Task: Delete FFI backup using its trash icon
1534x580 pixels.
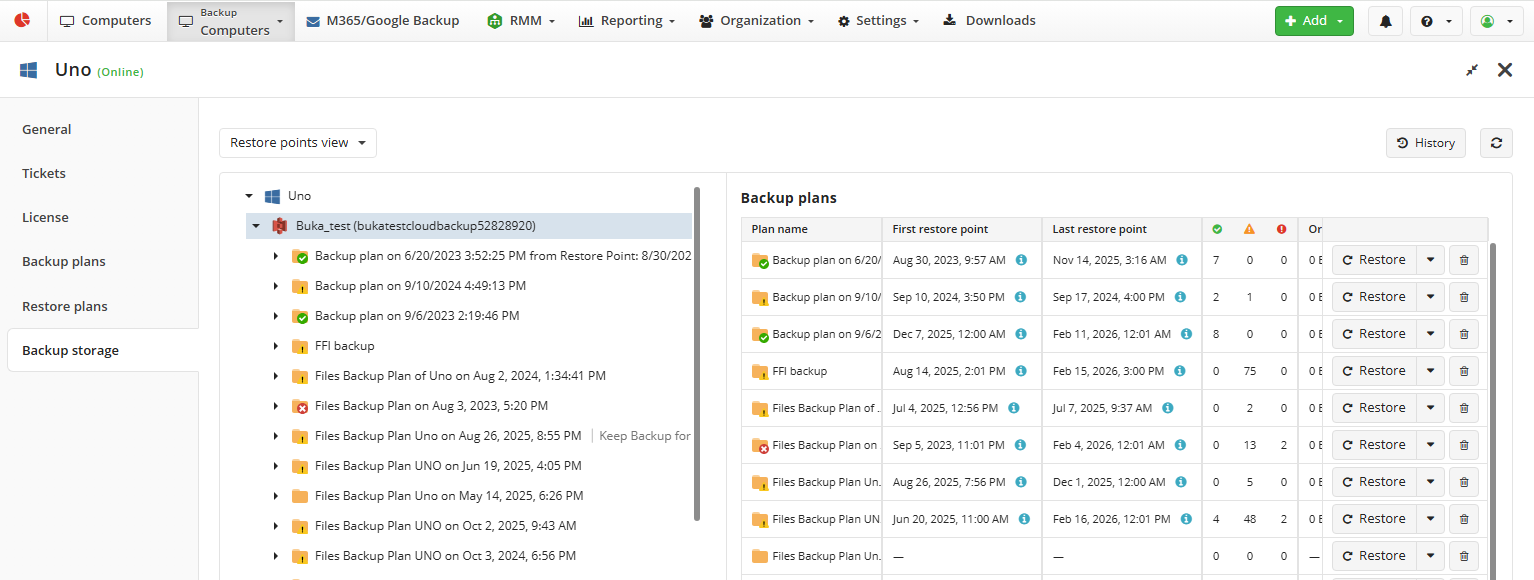Action: pyautogui.click(x=1464, y=371)
